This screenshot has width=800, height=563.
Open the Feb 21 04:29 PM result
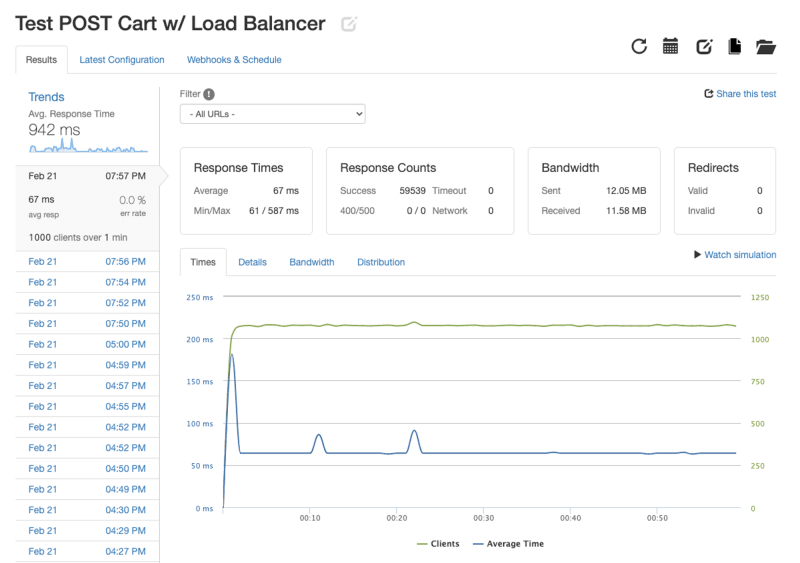click(87, 531)
